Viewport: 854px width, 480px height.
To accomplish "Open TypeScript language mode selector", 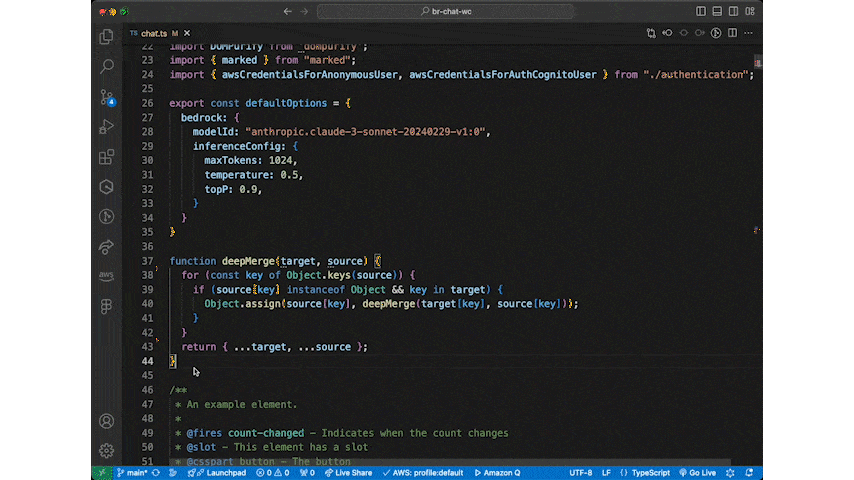I will coord(650,473).
